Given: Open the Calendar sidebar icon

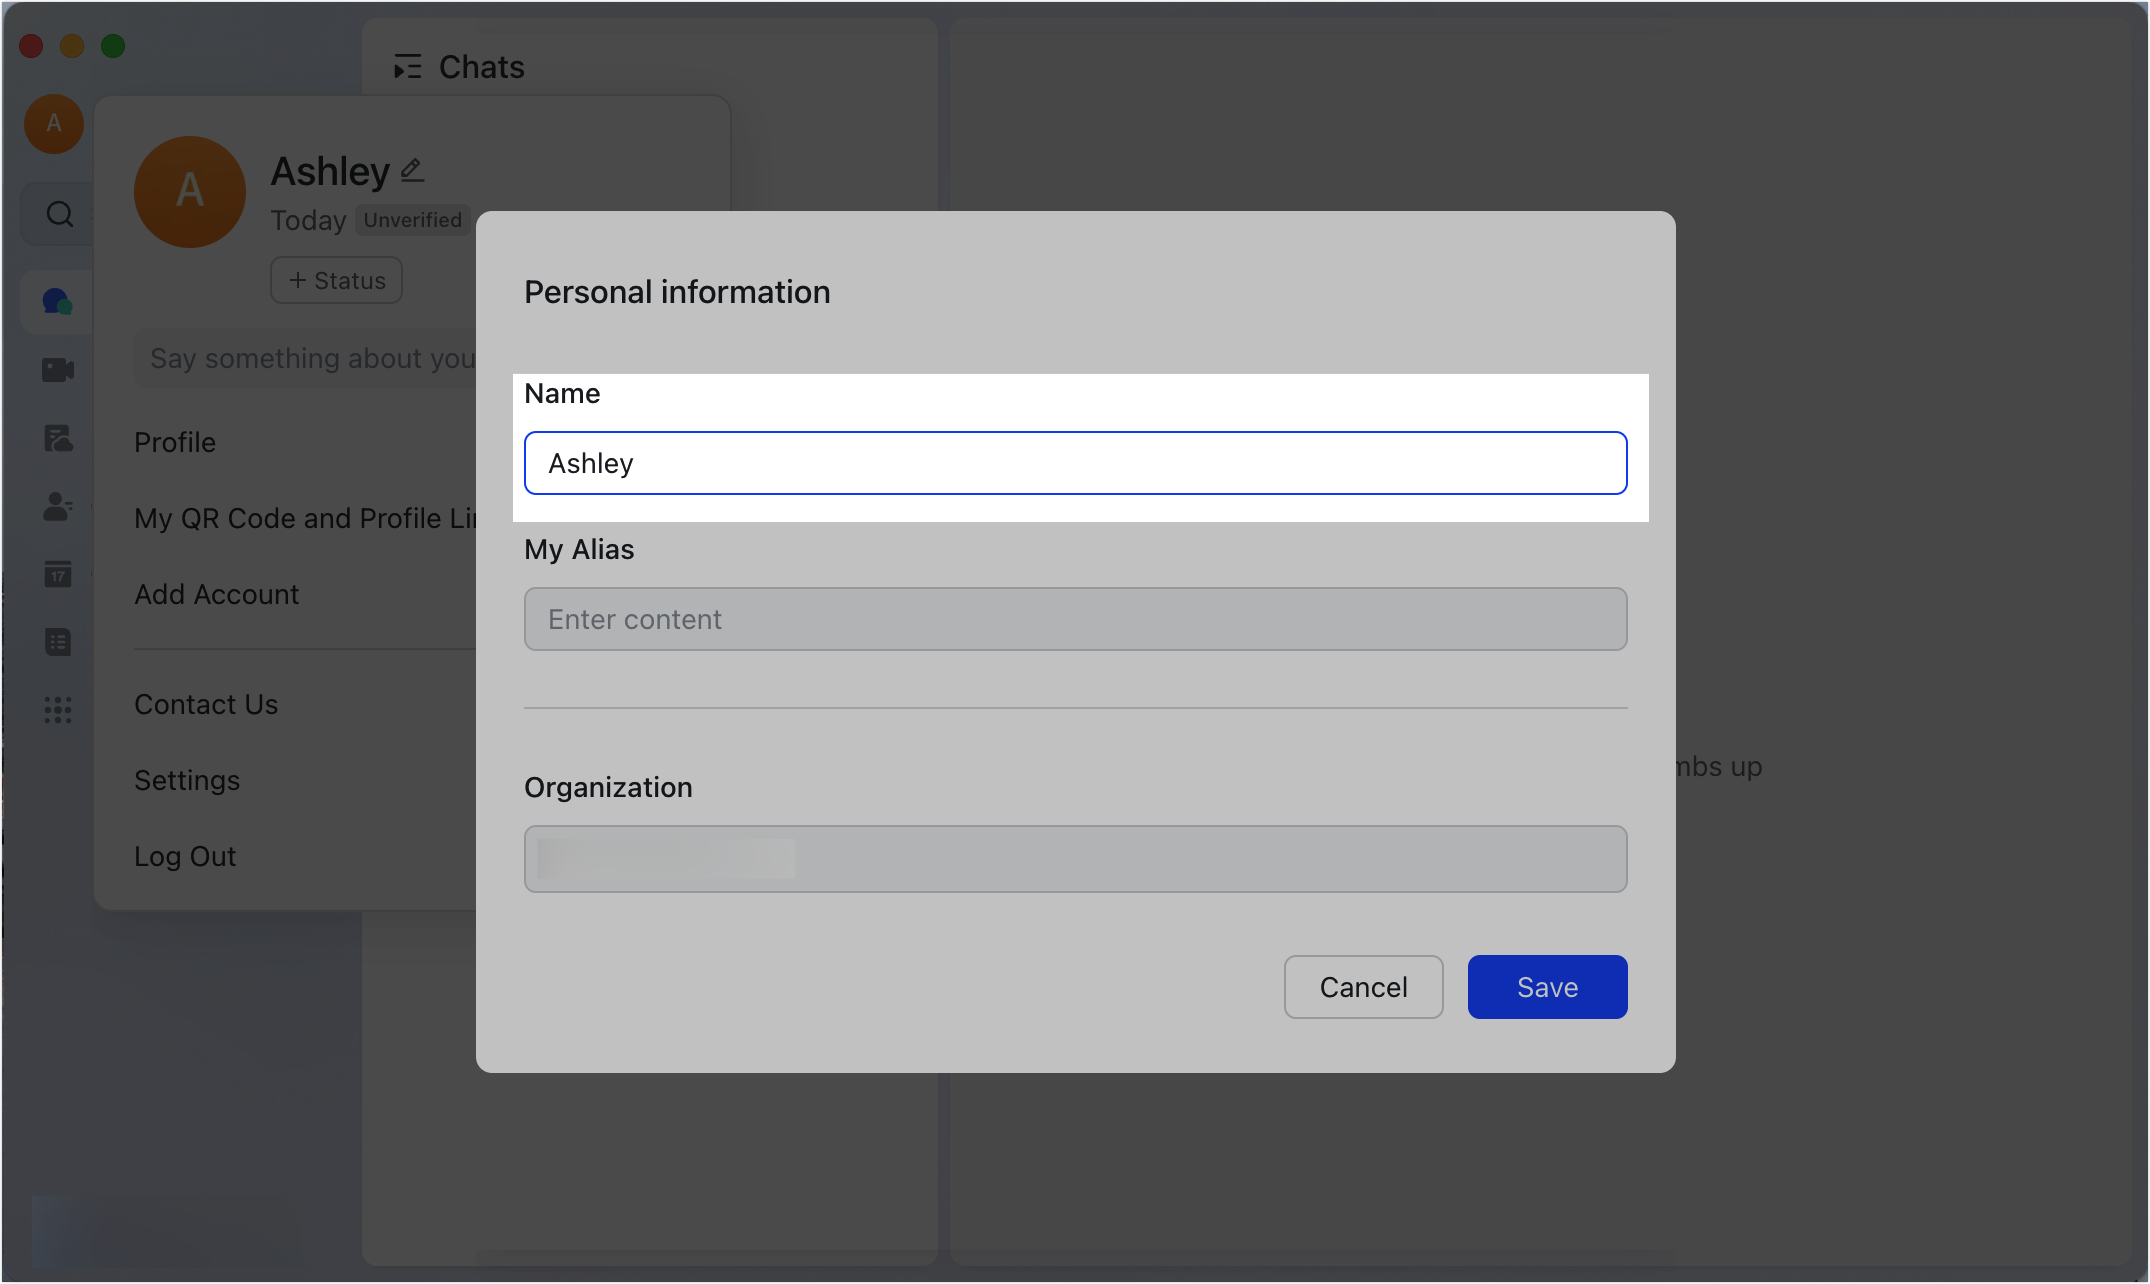Looking at the screenshot, I should [x=57, y=574].
